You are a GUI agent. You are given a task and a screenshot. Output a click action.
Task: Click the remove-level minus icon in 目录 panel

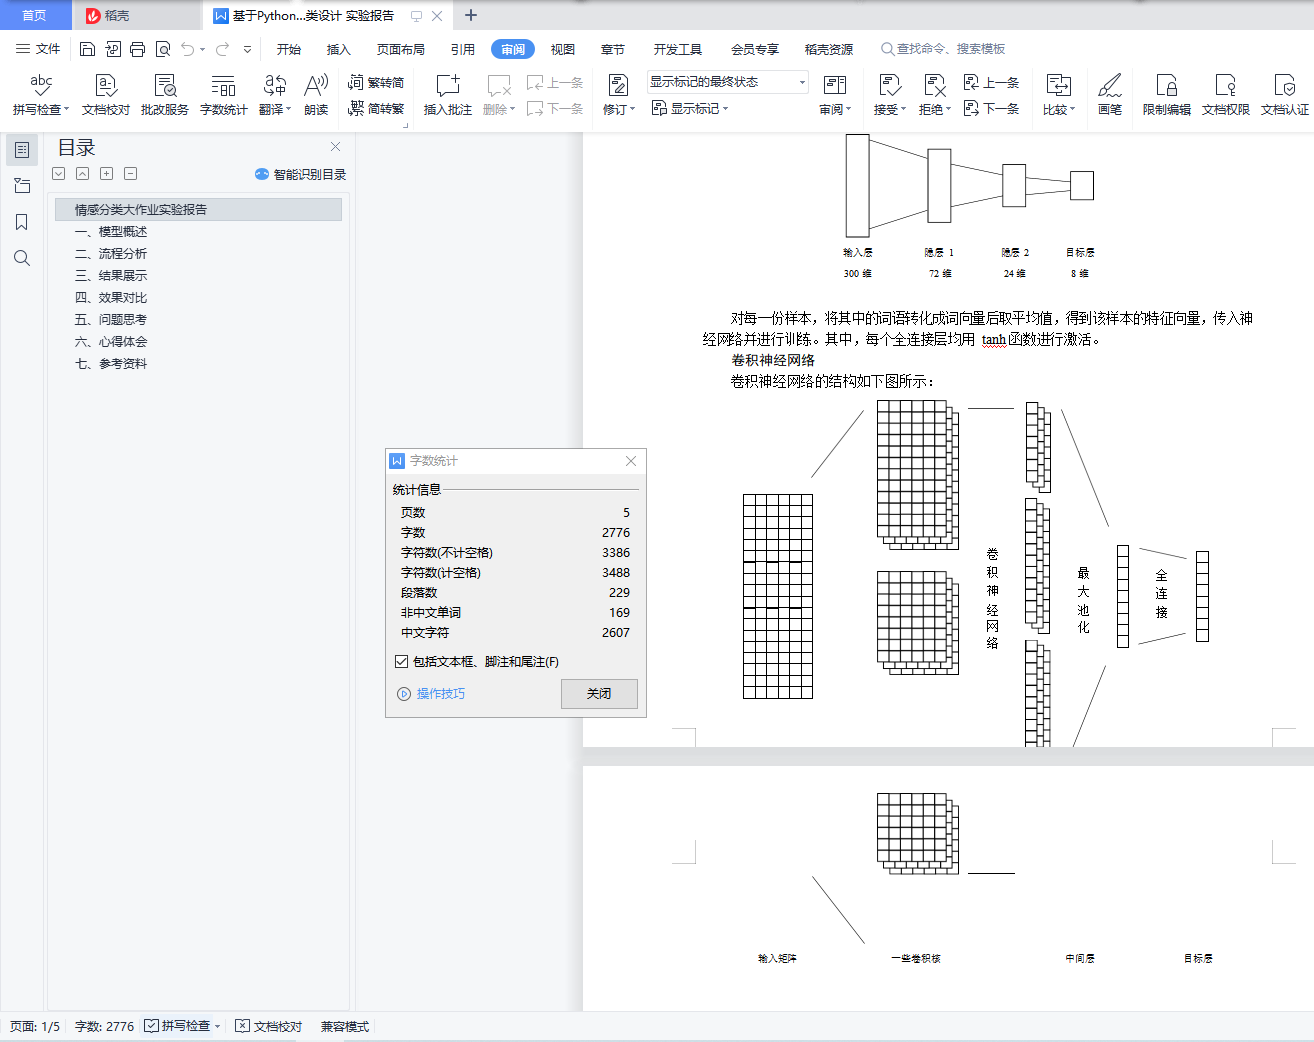[x=130, y=174]
